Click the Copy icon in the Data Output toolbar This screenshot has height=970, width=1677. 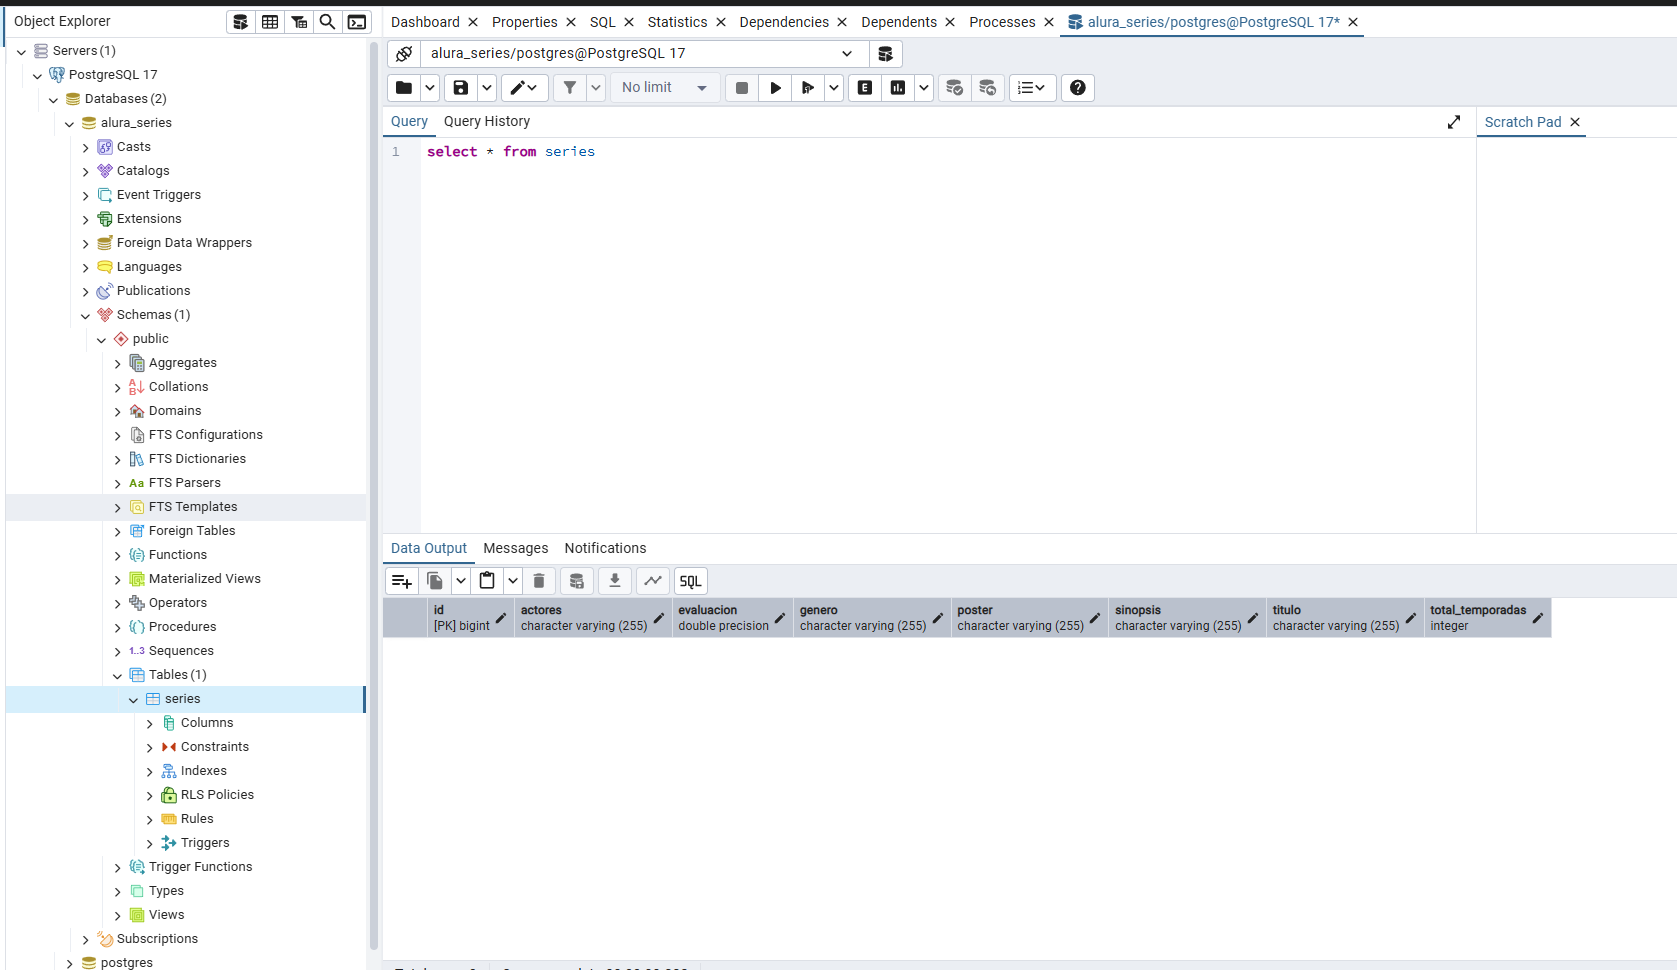(435, 581)
